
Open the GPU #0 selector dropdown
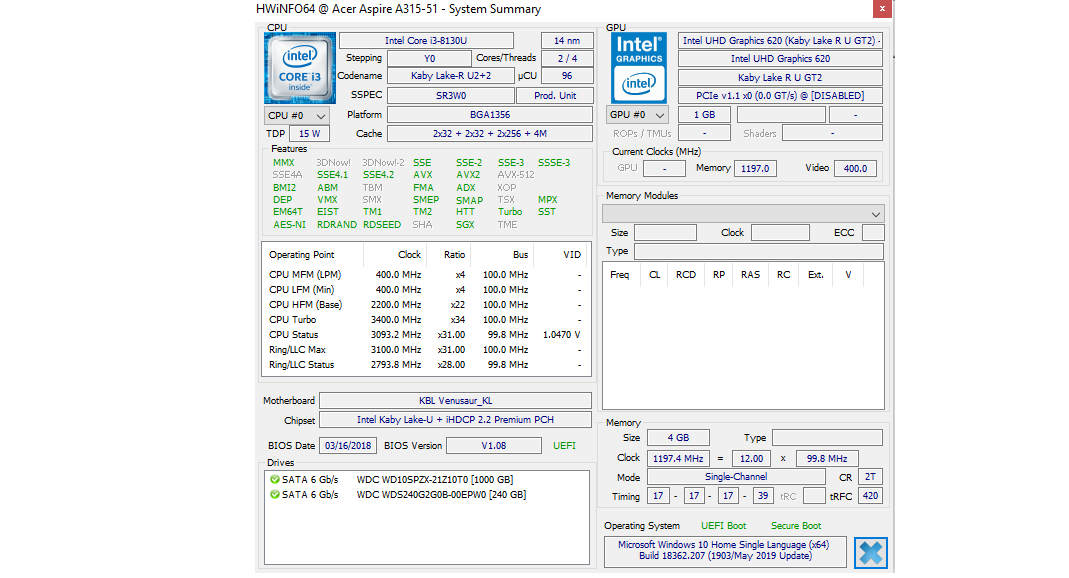(638, 115)
